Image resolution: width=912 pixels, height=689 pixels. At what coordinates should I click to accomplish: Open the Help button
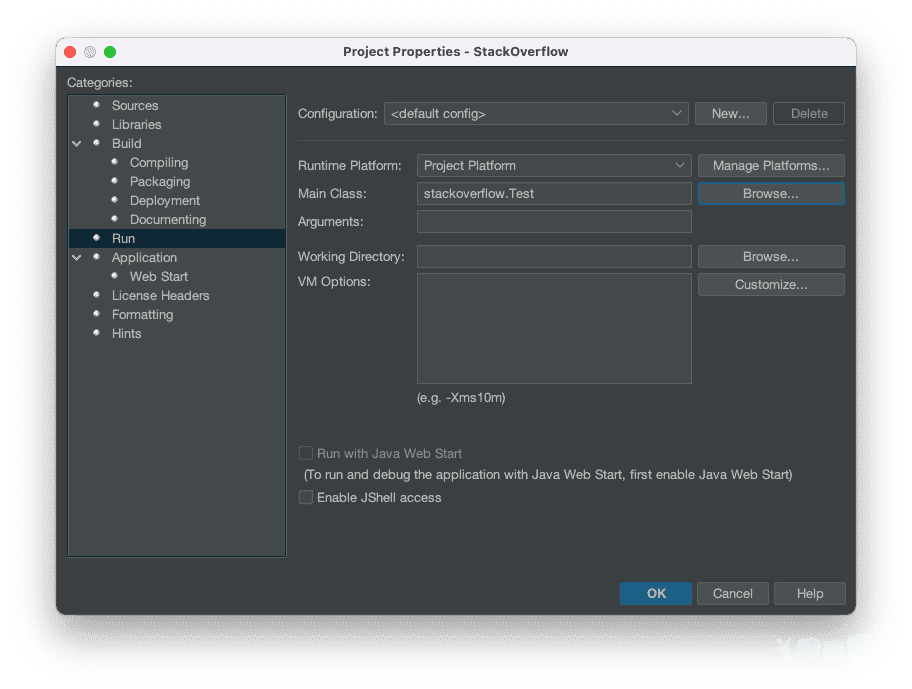coord(810,594)
